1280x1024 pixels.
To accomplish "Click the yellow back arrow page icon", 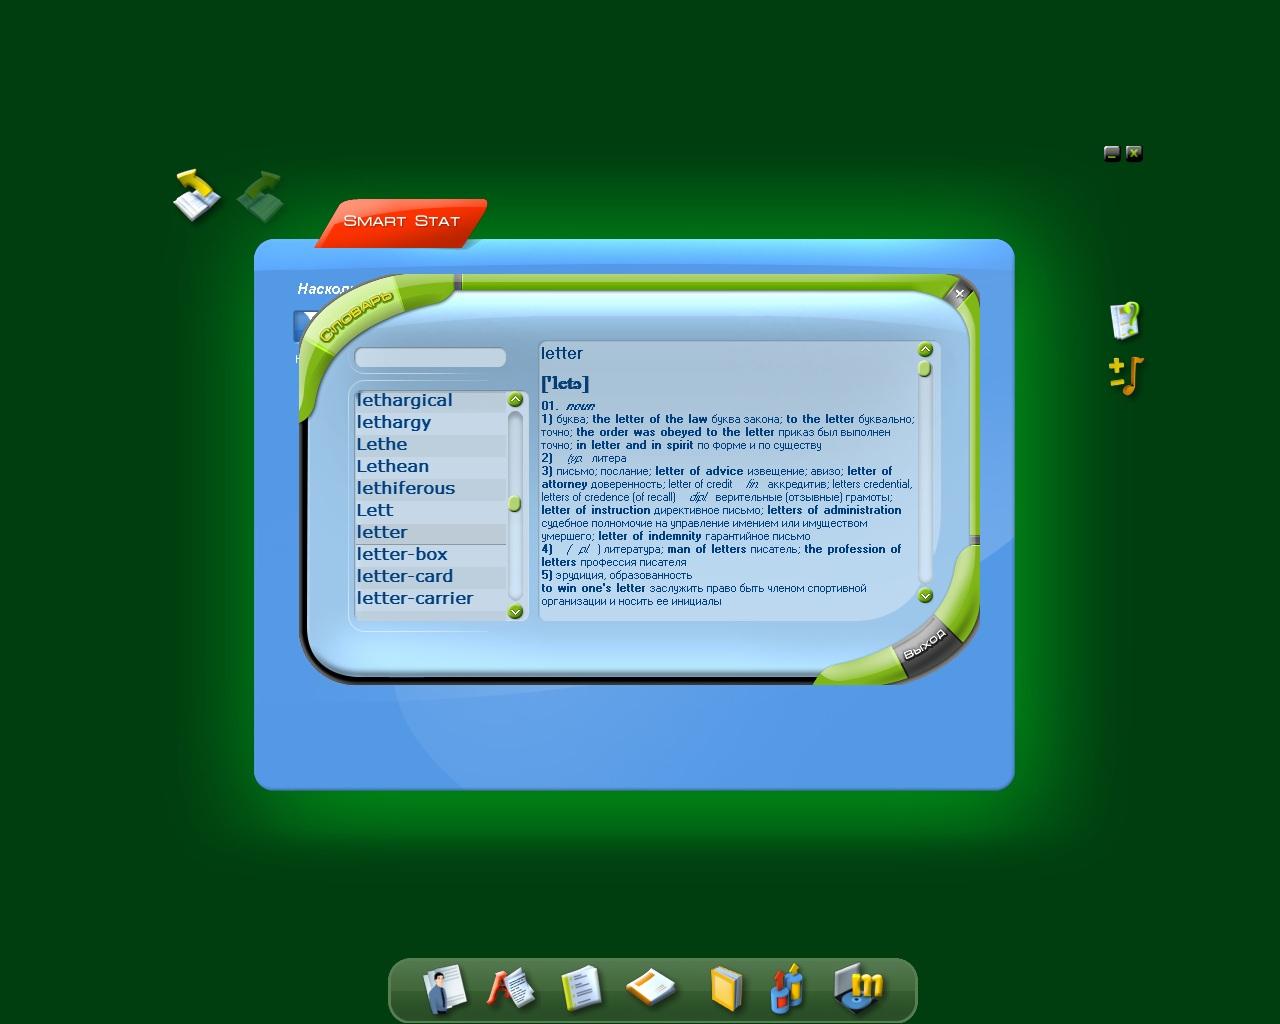I will click(196, 194).
